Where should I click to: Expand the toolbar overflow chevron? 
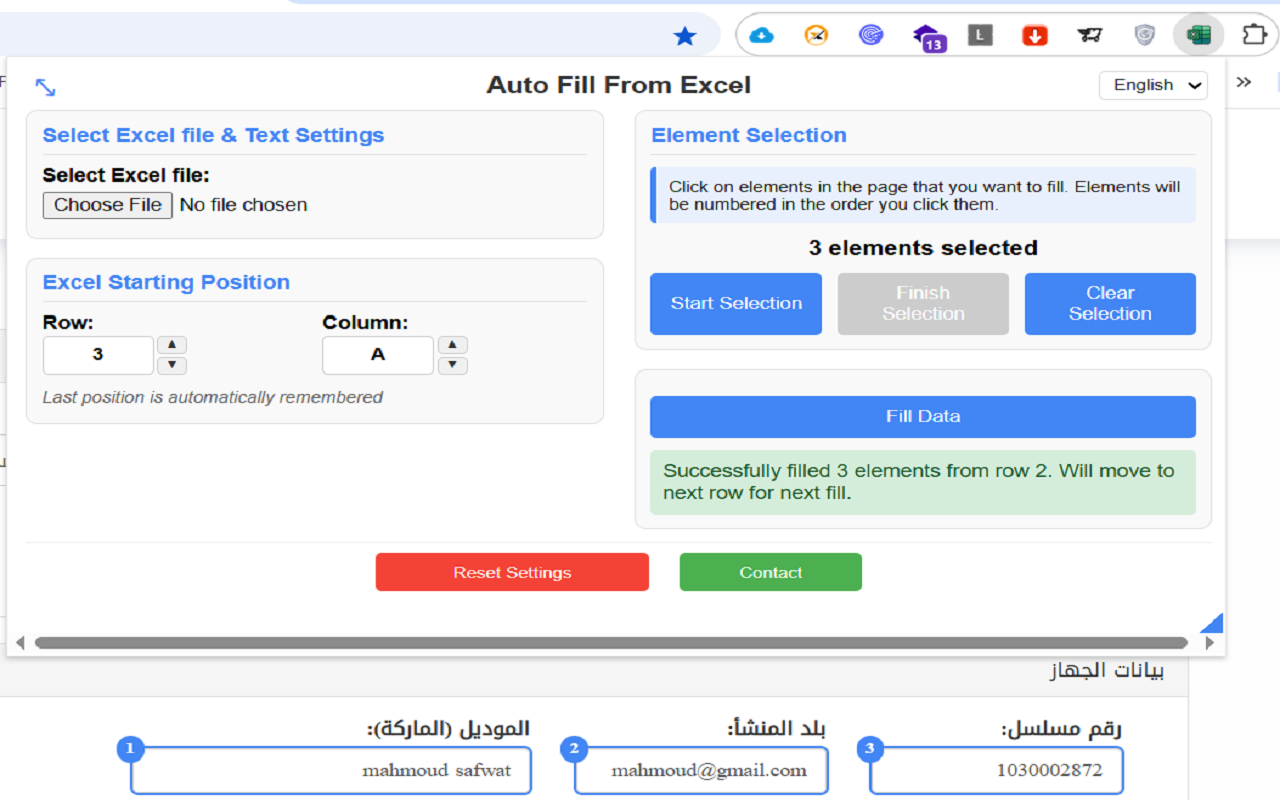click(1243, 84)
